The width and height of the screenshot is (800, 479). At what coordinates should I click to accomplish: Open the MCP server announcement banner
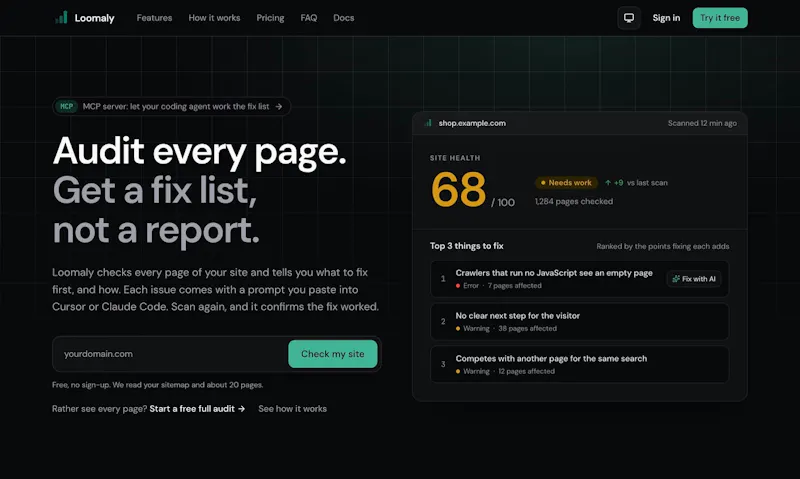[171, 106]
